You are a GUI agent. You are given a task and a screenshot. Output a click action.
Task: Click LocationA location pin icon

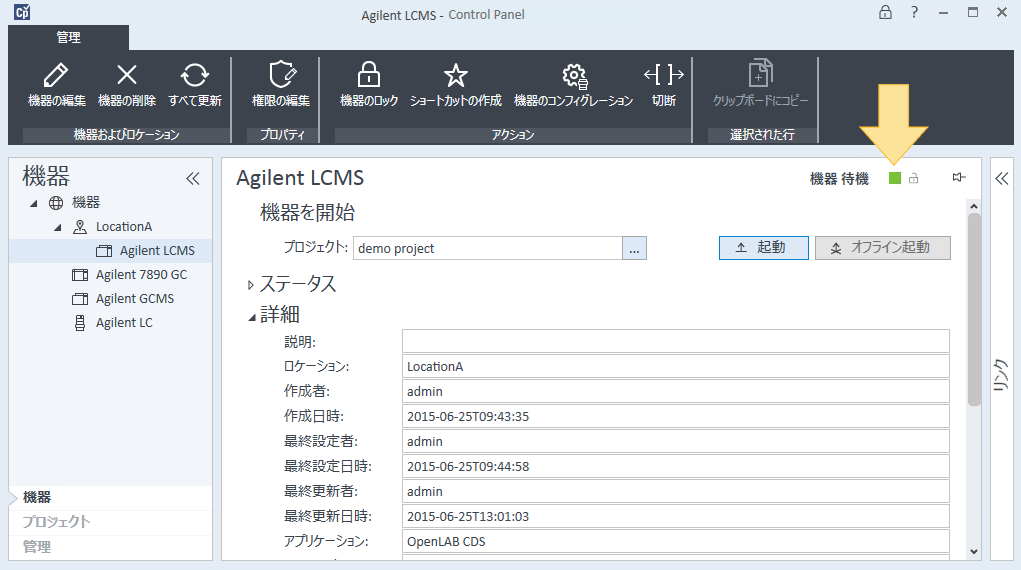coord(79,227)
